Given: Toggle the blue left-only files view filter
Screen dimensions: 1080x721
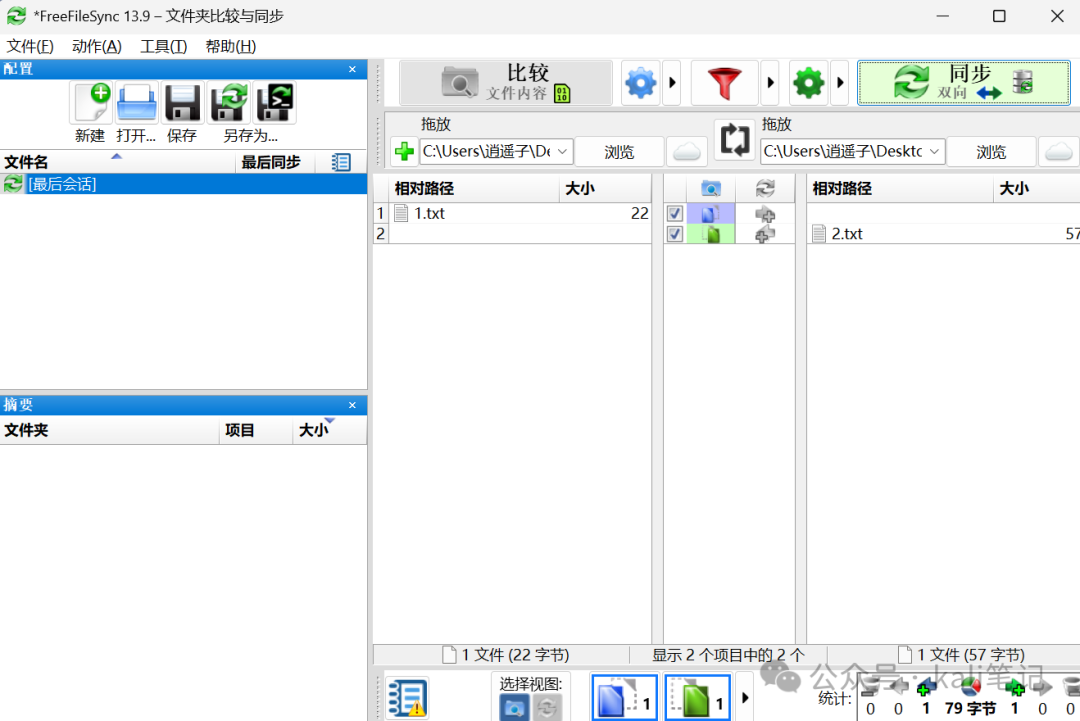Looking at the screenshot, I should 625,698.
